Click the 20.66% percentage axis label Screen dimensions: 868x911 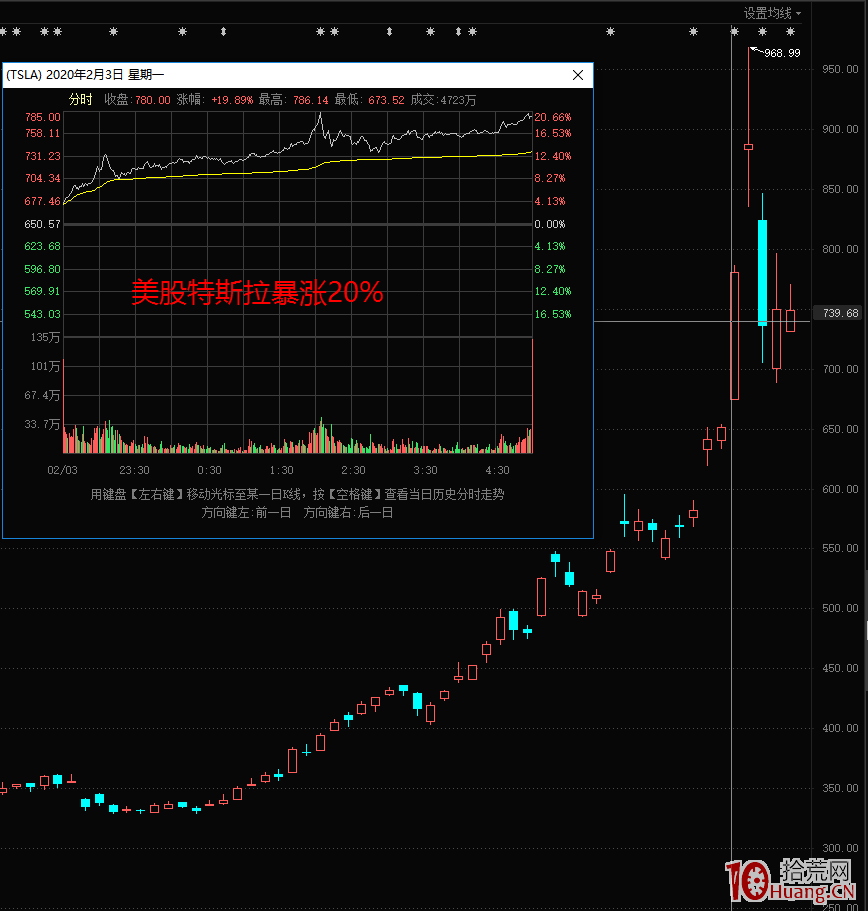pos(553,117)
